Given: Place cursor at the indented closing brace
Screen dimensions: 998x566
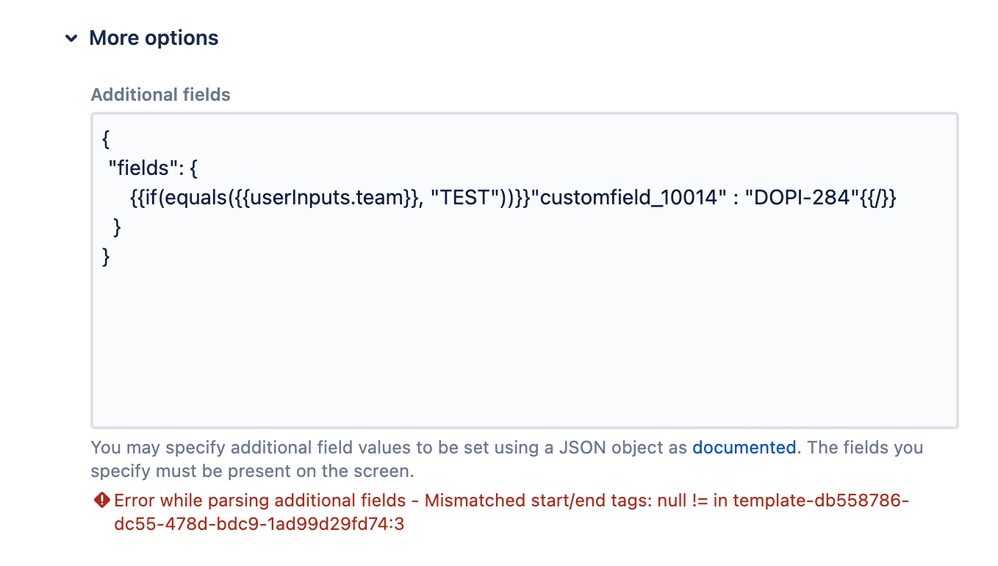Looking at the screenshot, I should (x=116, y=227).
